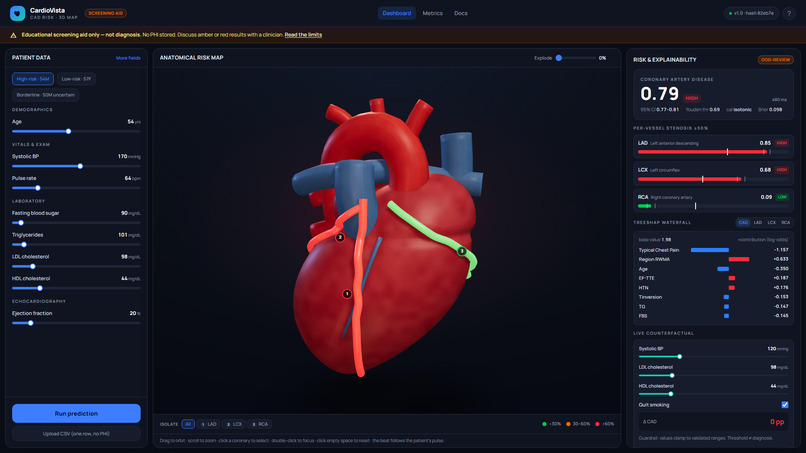Click the Tinversion row label
The height and width of the screenshot is (453, 806).
click(650, 297)
